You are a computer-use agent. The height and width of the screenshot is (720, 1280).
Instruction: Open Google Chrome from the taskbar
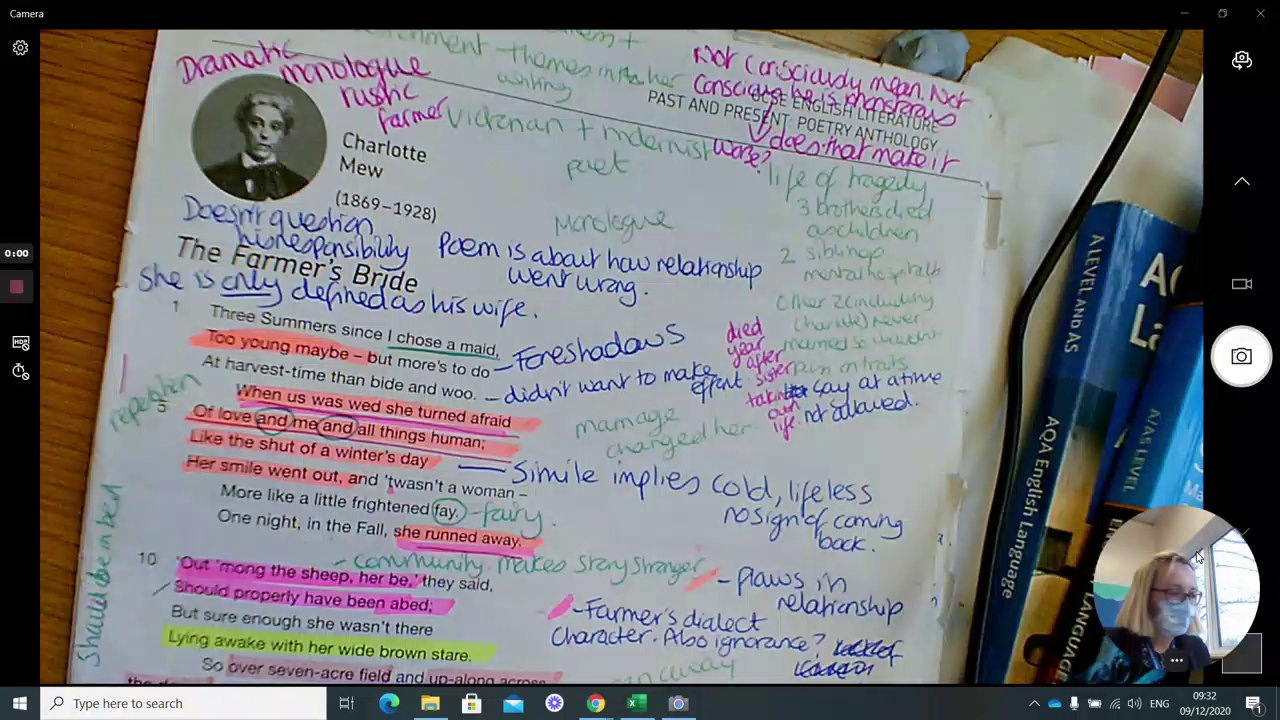pyautogui.click(x=595, y=703)
